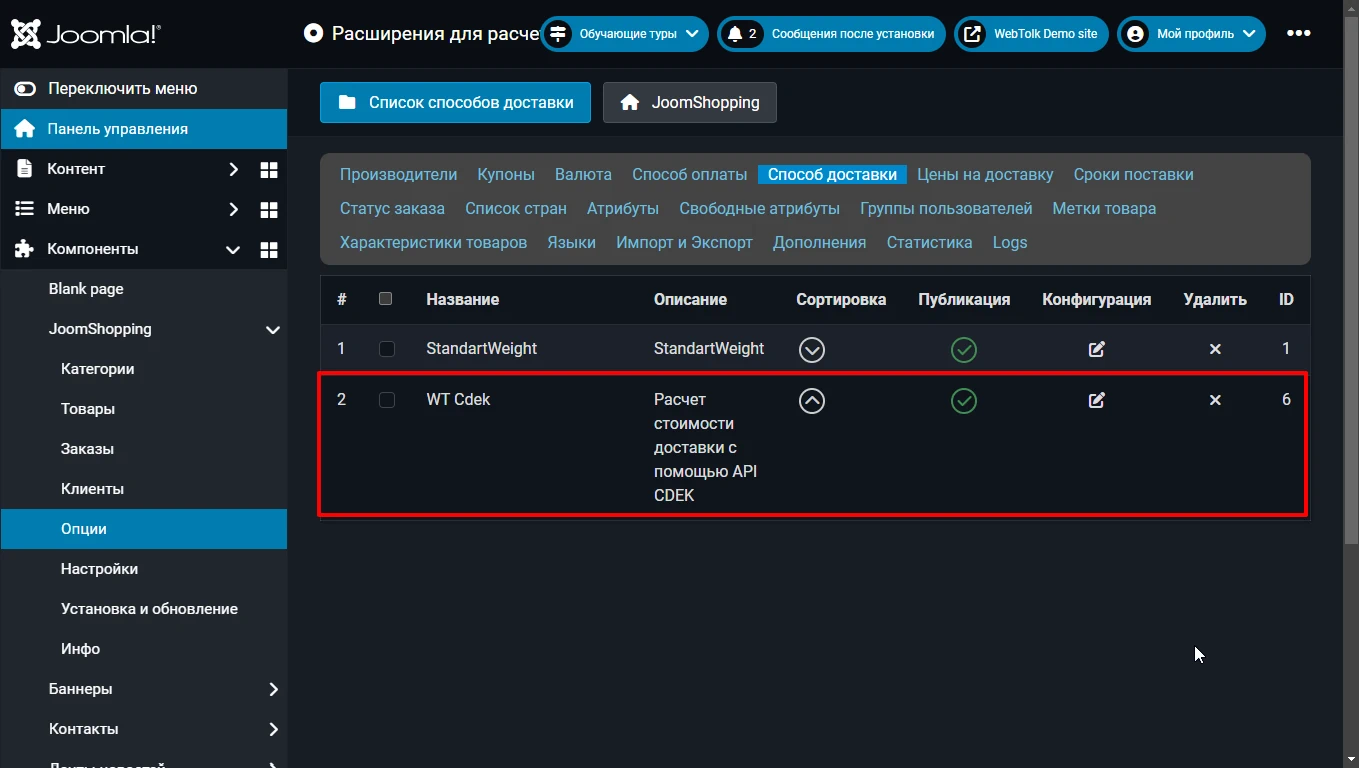The width and height of the screenshot is (1359, 768).
Task: Open Меню dashboard grid icon
Action: pyautogui.click(x=269, y=209)
